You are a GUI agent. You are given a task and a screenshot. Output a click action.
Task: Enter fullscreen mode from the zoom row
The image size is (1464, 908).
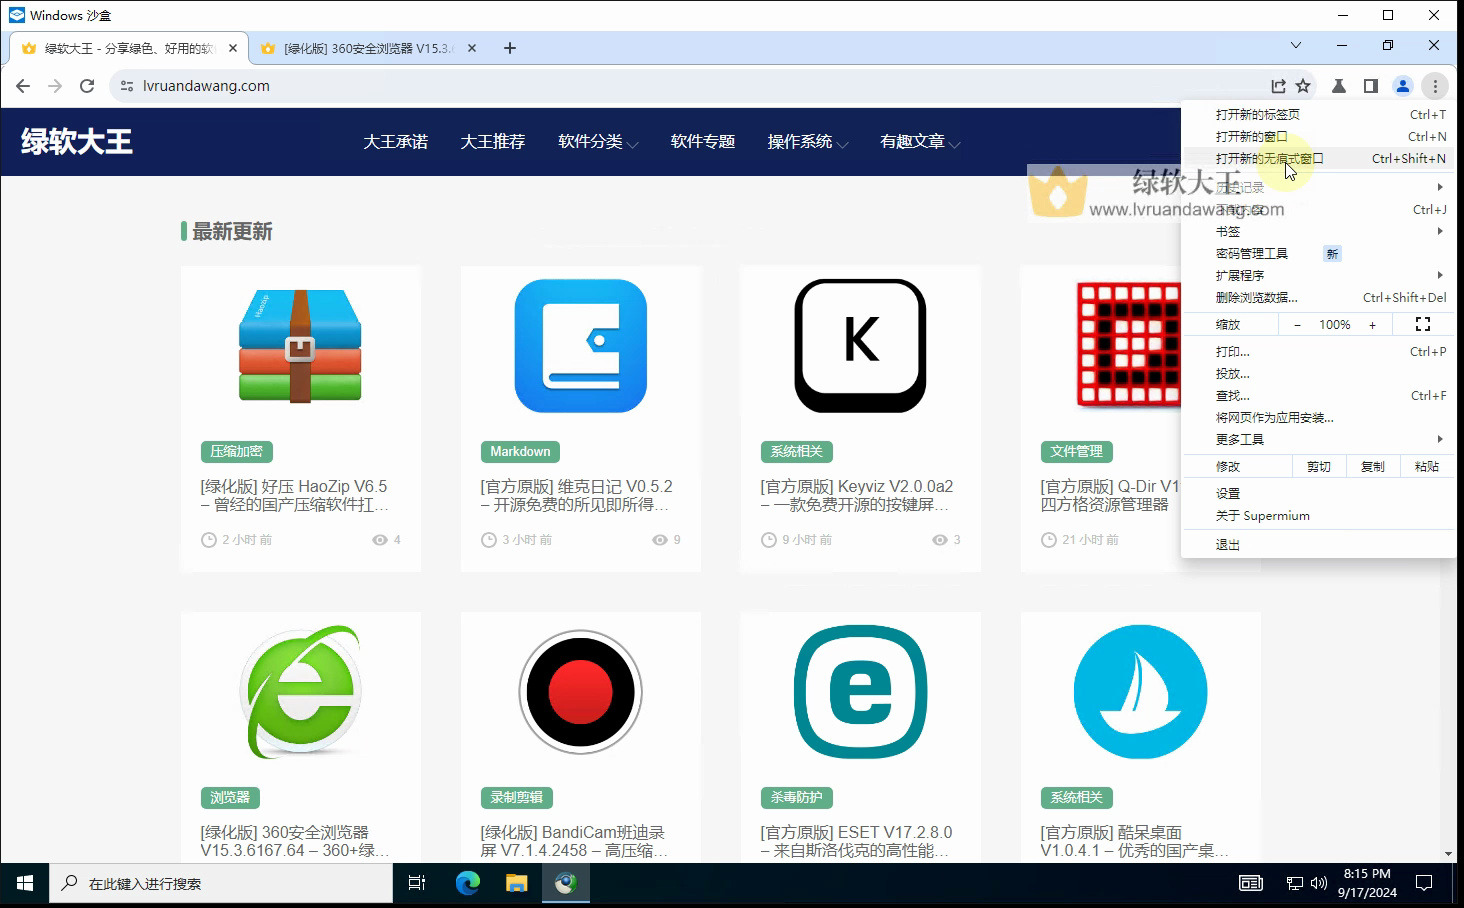[1423, 324]
